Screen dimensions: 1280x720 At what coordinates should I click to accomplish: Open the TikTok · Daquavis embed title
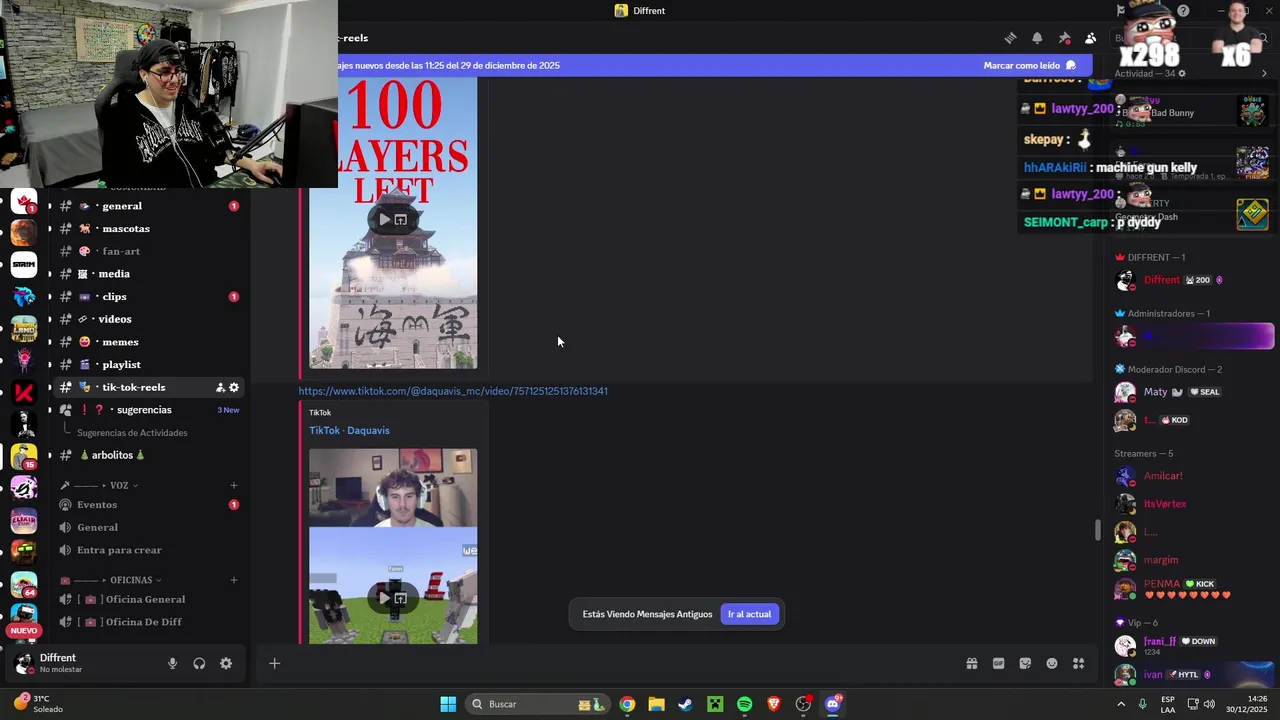[349, 430]
